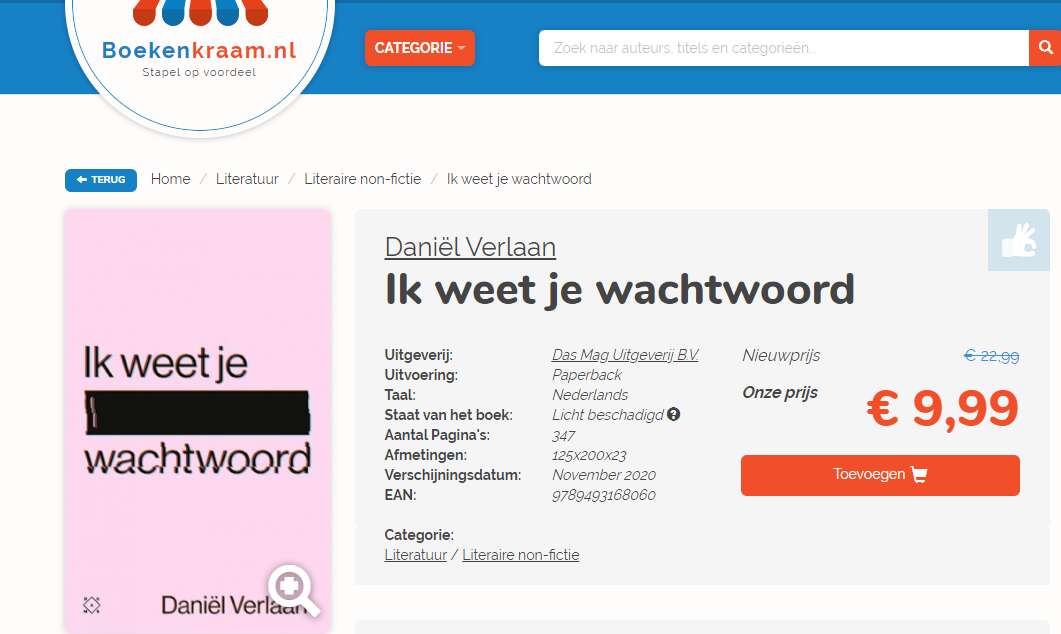Click the OK hand badge icon
Viewport: 1061px width, 634px height.
pos(1018,240)
